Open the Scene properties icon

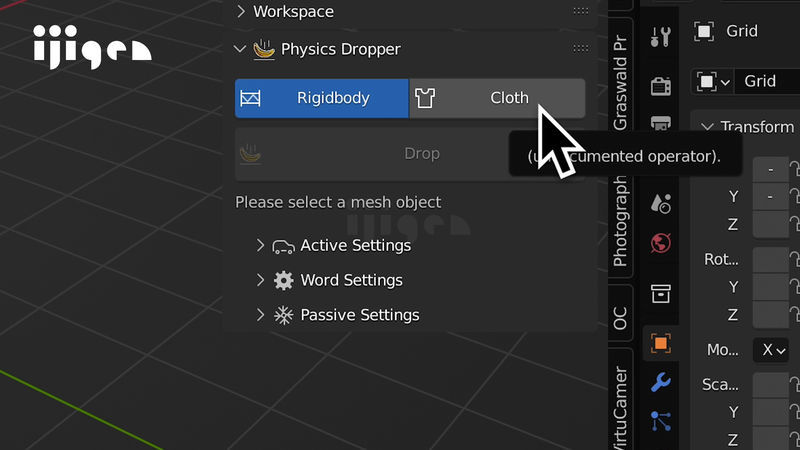[x=660, y=204]
